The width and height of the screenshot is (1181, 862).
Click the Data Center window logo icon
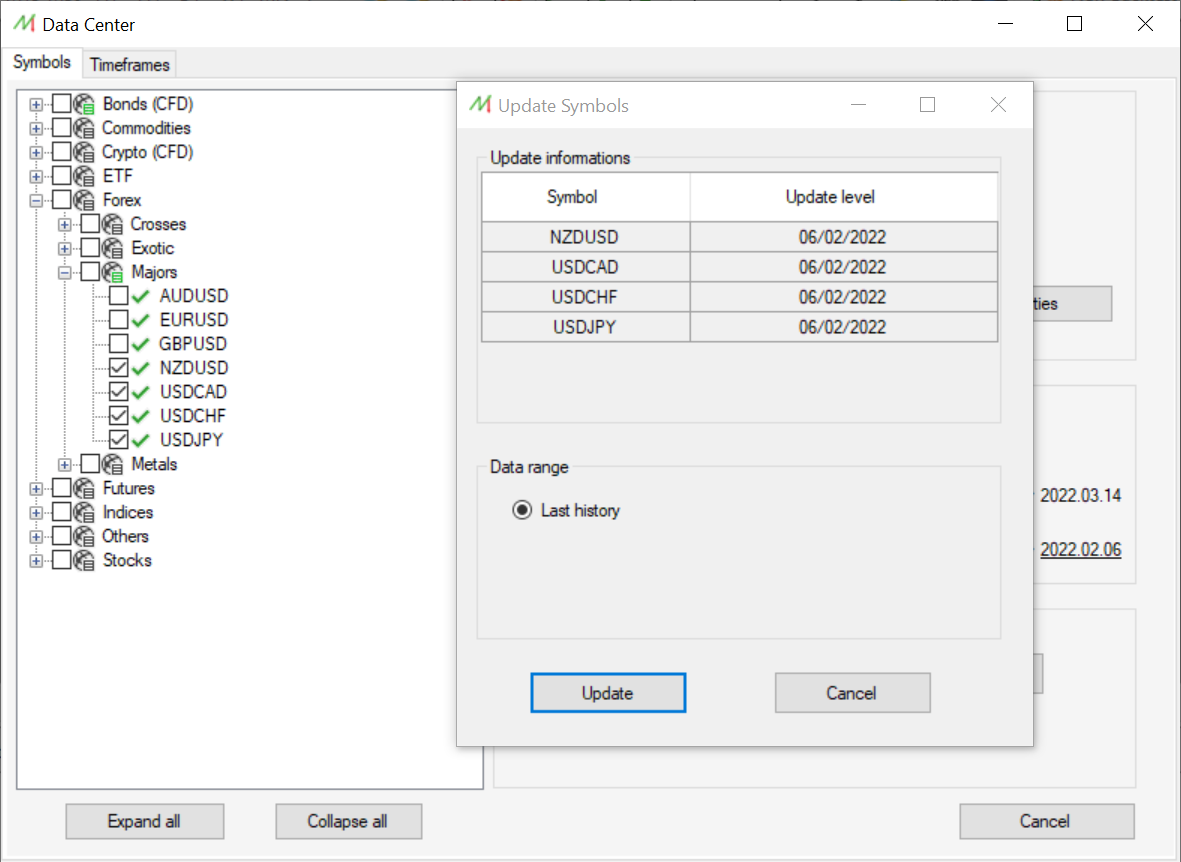[x=25, y=24]
